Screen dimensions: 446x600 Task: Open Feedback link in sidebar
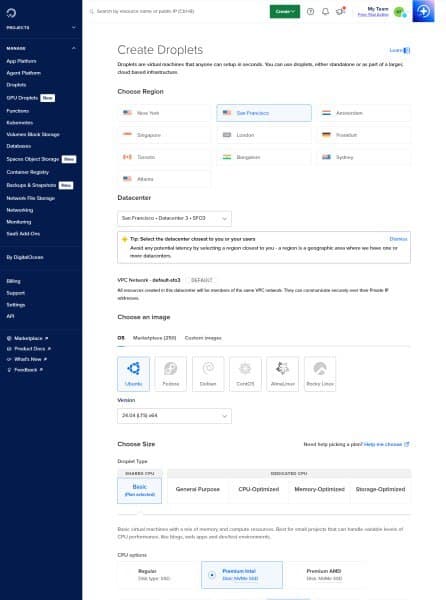(x=25, y=370)
